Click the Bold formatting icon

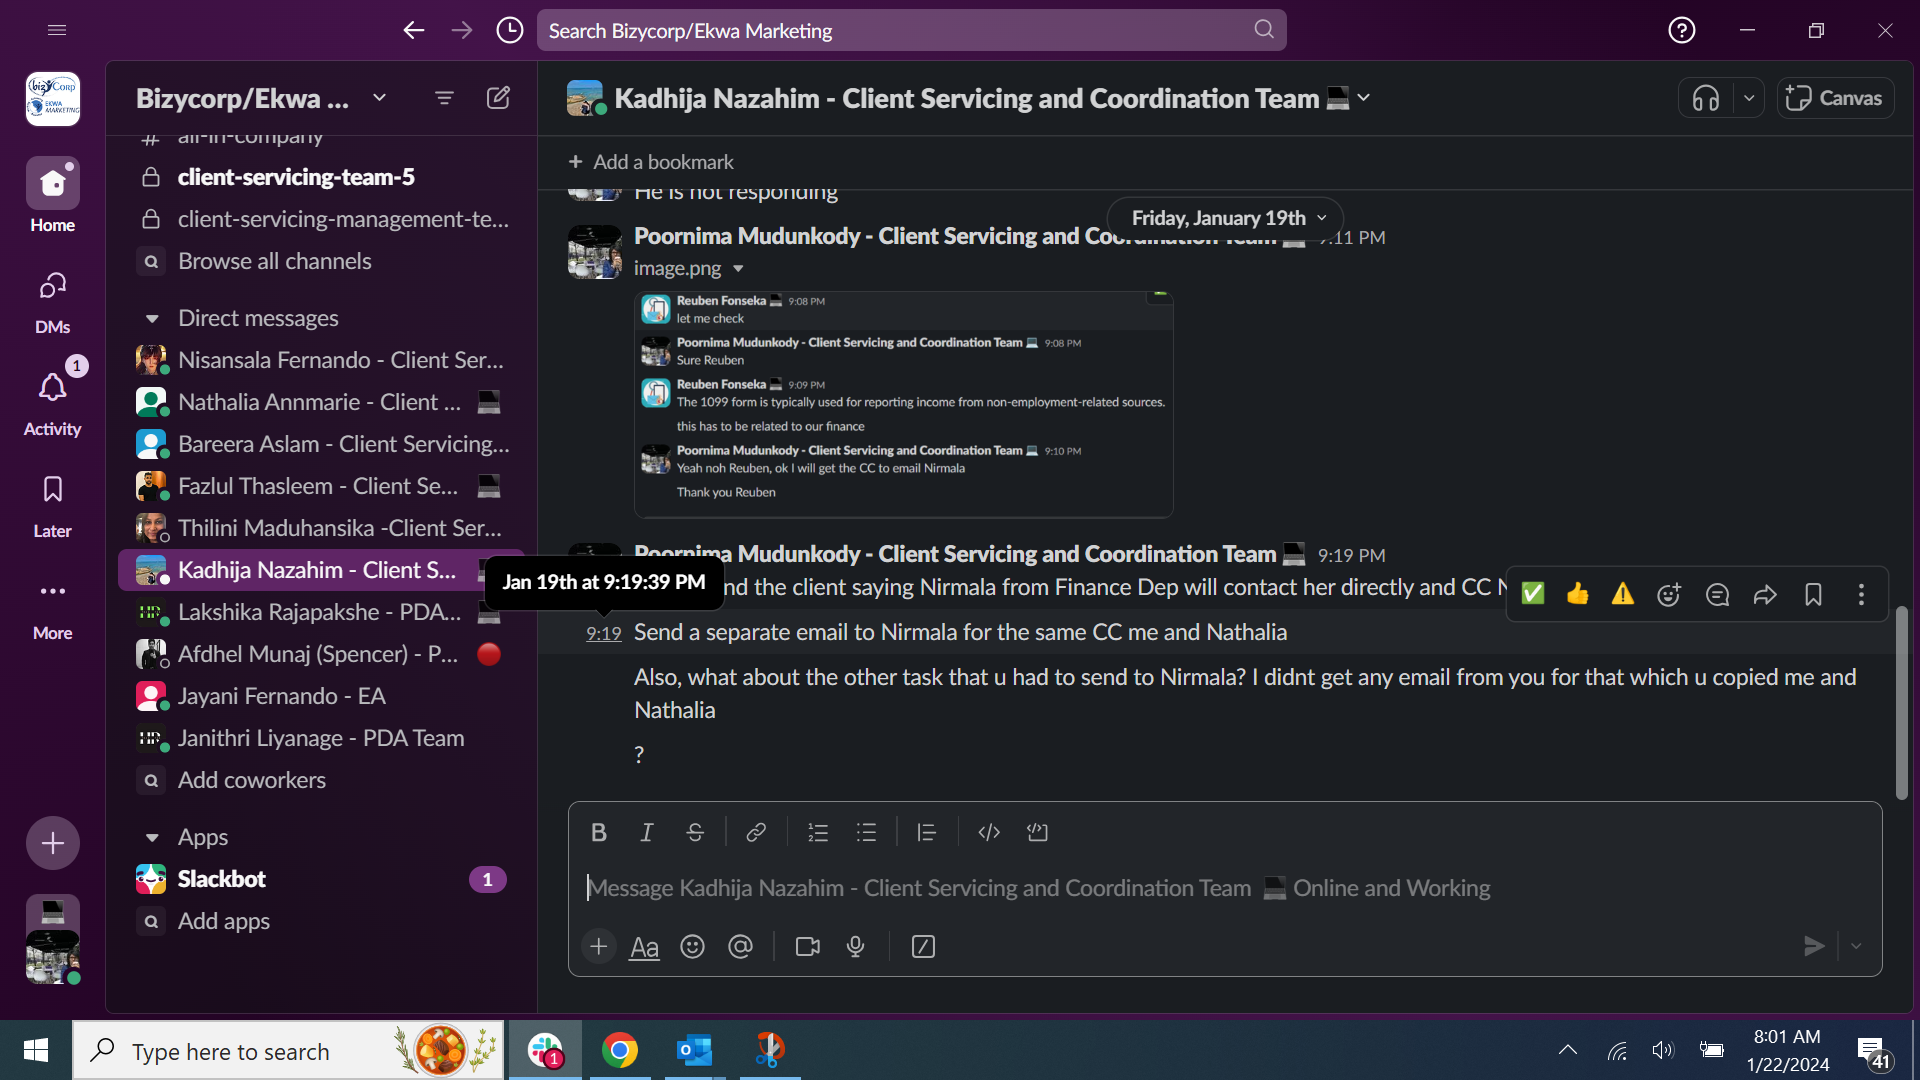598,832
